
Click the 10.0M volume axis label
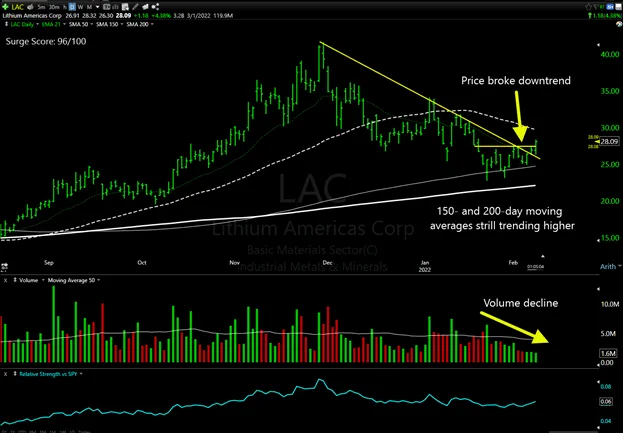point(610,305)
